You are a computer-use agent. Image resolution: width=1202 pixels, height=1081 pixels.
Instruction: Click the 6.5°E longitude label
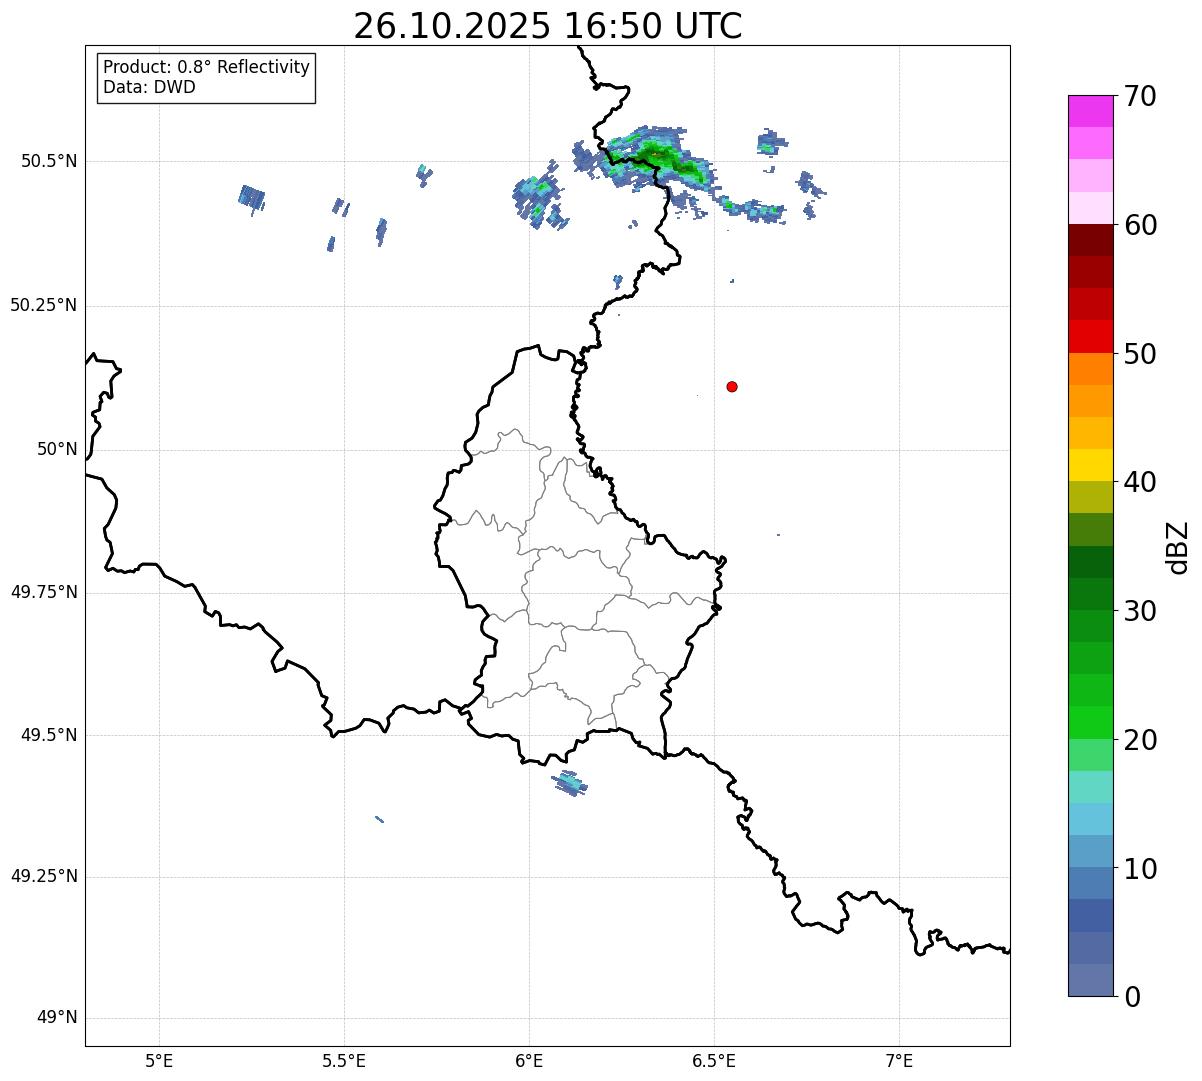pyautogui.click(x=714, y=1061)
